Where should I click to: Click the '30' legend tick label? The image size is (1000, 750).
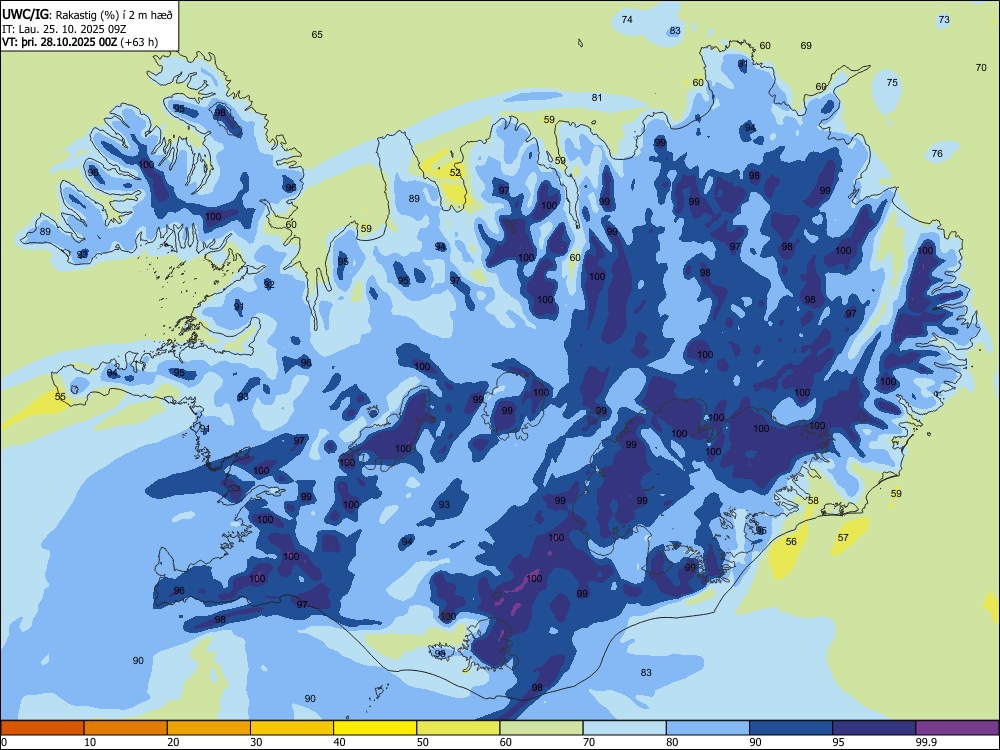(x=256, y=742)
